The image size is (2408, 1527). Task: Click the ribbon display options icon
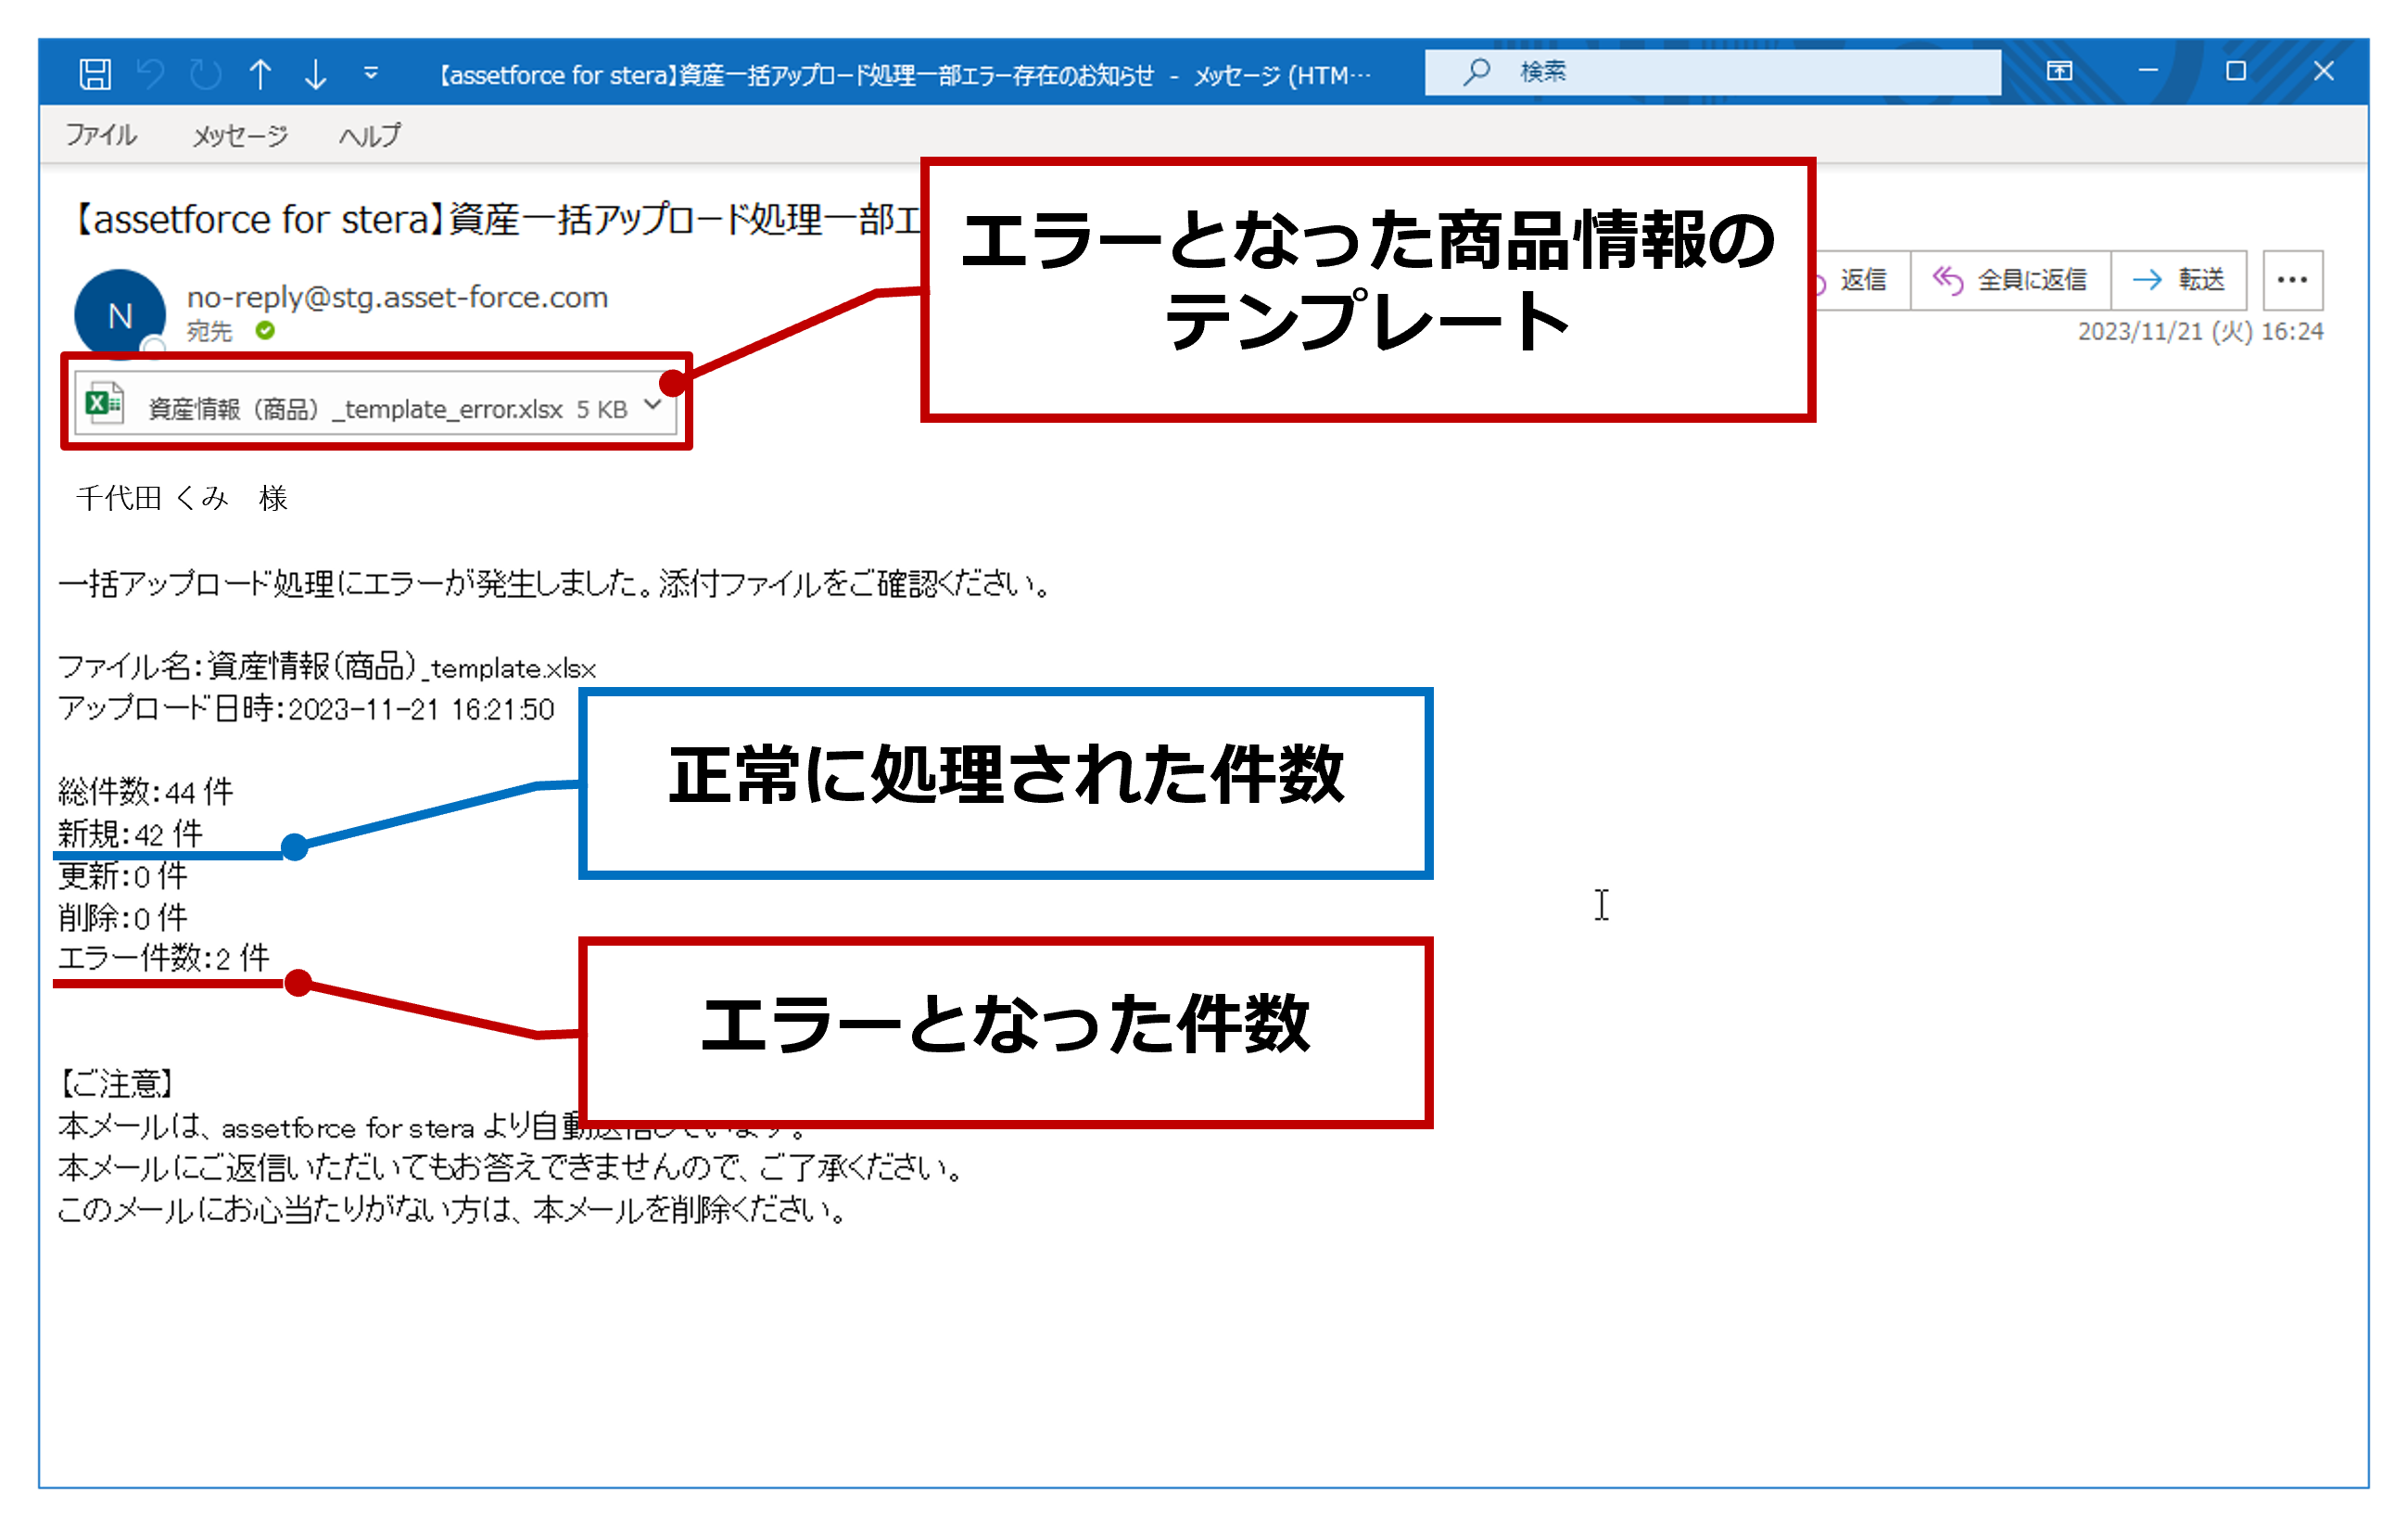(x=2059, y=71)
